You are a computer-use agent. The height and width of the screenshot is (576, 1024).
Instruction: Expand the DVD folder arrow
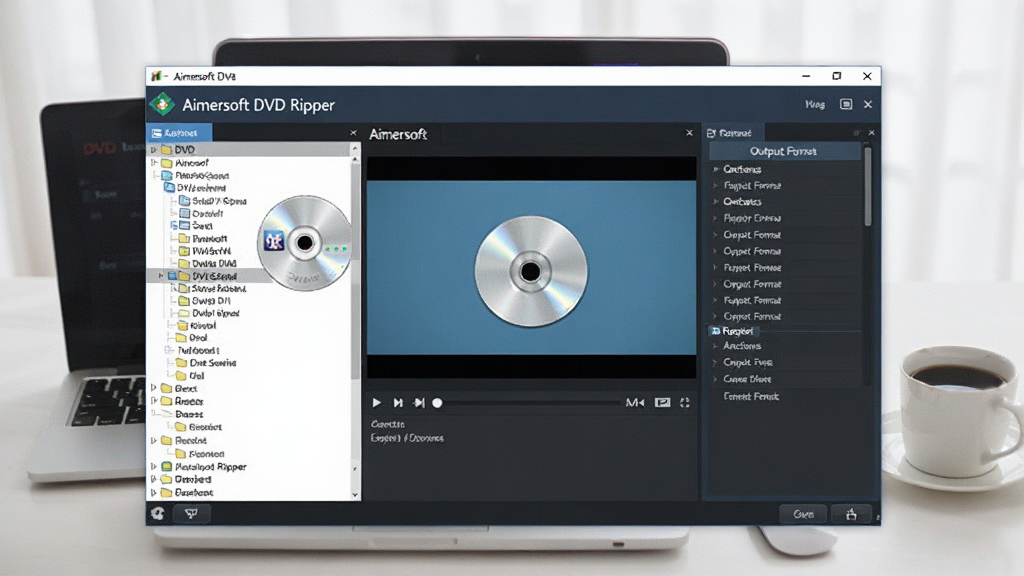pos(153,150)
